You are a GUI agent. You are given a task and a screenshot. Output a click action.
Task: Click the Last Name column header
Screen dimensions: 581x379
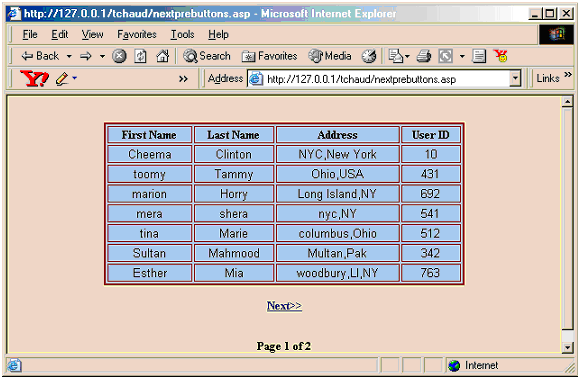pos(233,135)
